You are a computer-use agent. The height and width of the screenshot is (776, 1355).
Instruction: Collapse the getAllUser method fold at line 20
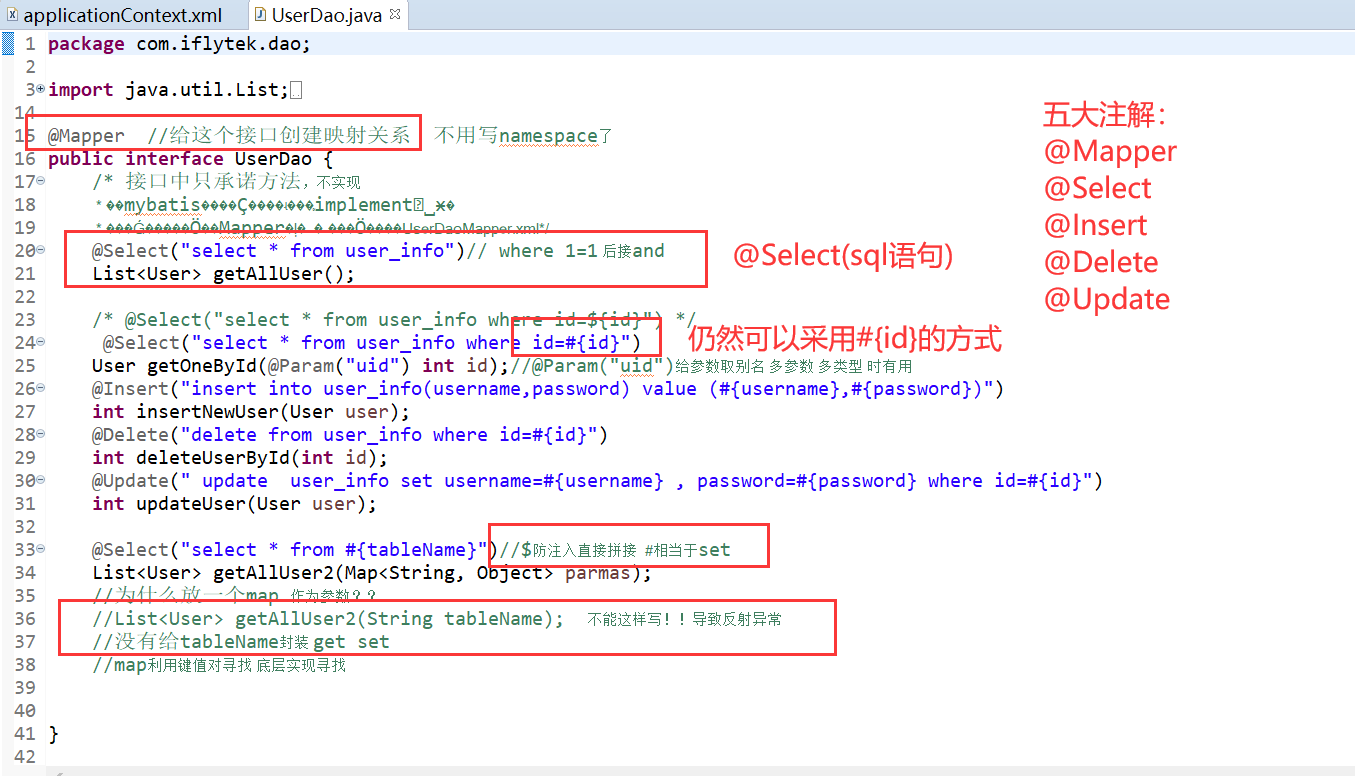tap(40, 250)
